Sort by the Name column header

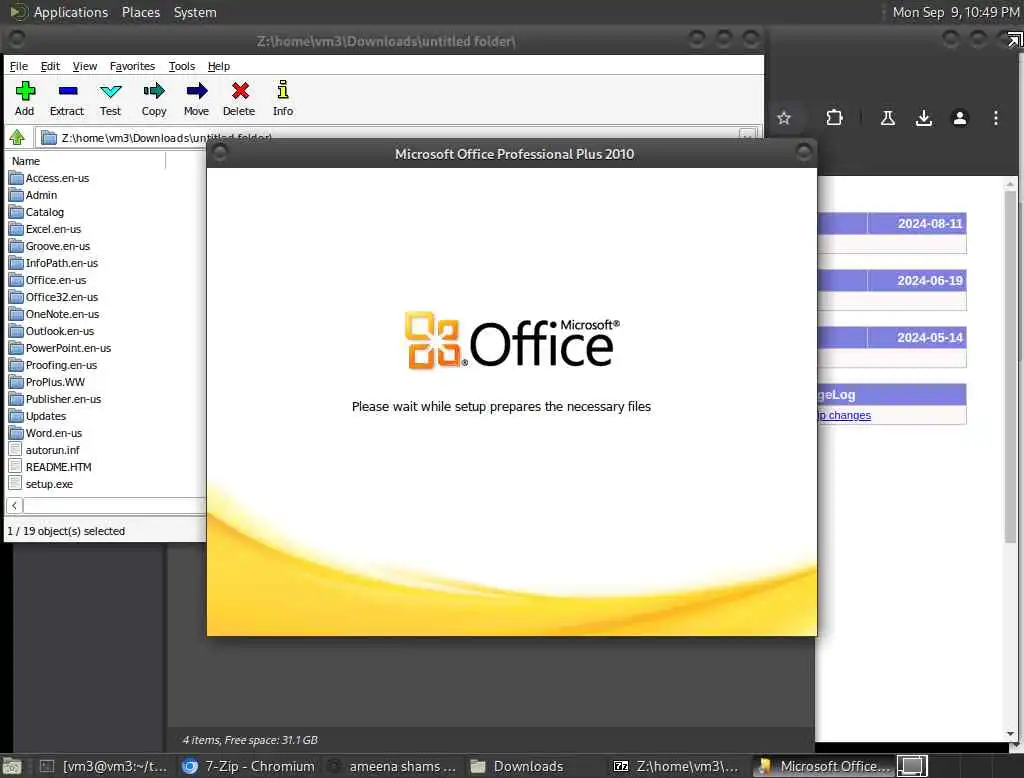pyautogui.click(x=85, y=161)
